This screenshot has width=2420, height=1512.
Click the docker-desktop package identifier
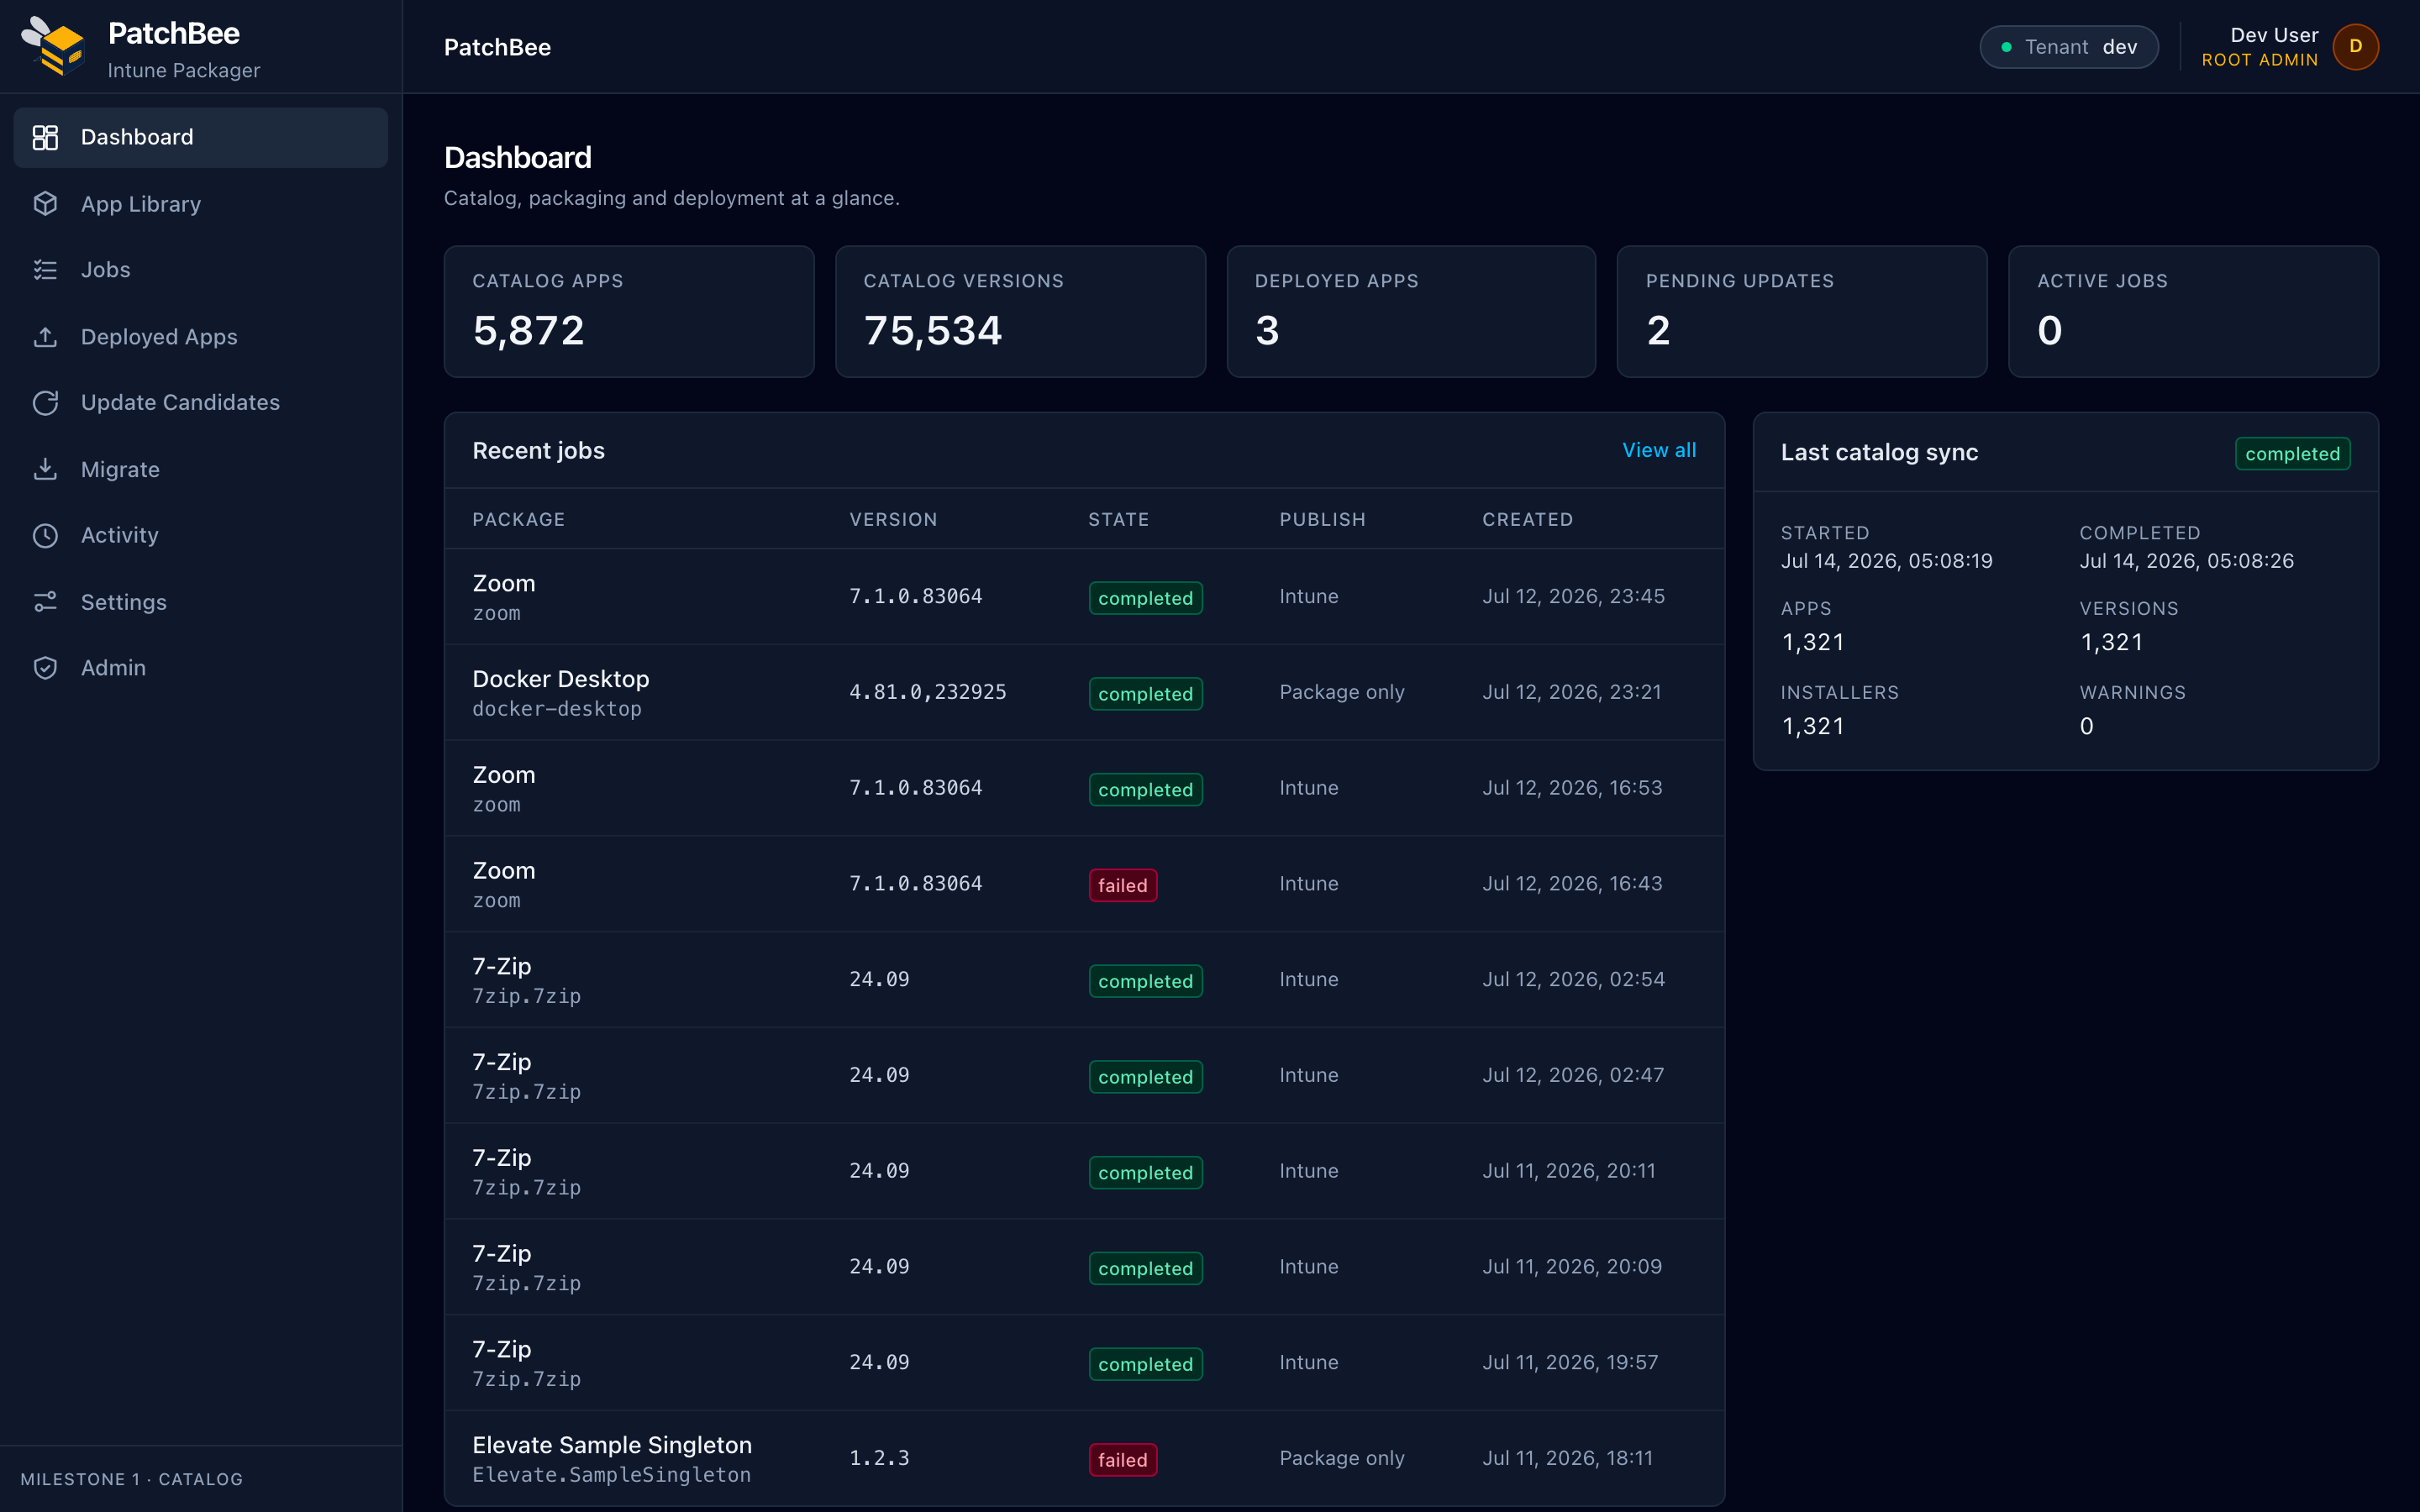(x=556, y=709)
